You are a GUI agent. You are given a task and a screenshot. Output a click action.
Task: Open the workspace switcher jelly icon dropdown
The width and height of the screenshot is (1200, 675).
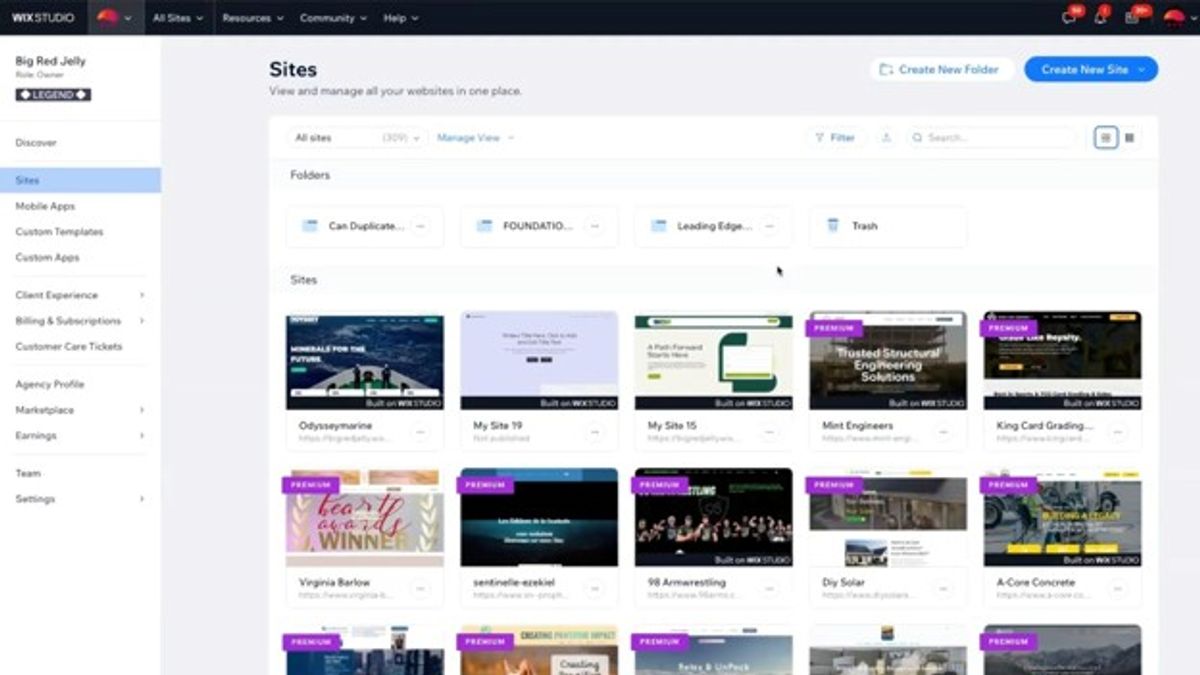pyautogui.click(x=115, y=18)
